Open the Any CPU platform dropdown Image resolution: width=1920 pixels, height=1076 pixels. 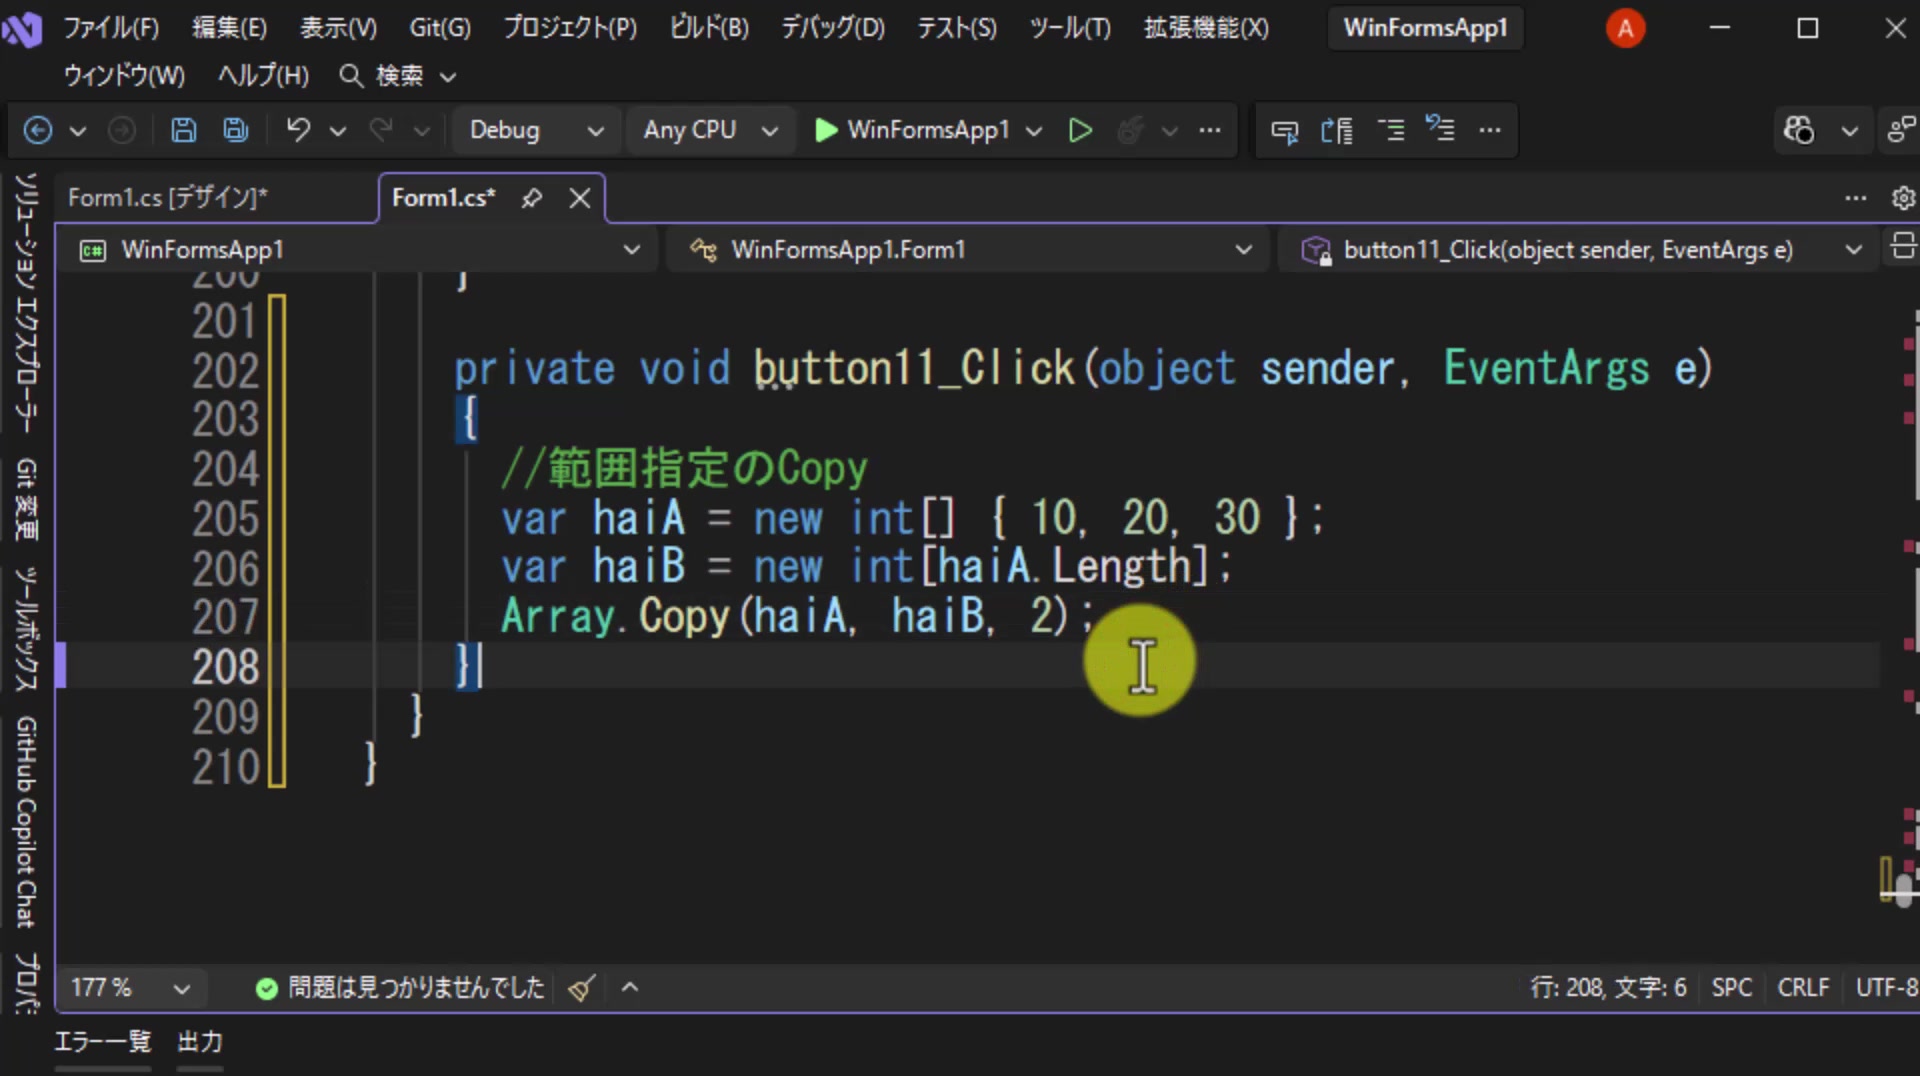[710, 130]
